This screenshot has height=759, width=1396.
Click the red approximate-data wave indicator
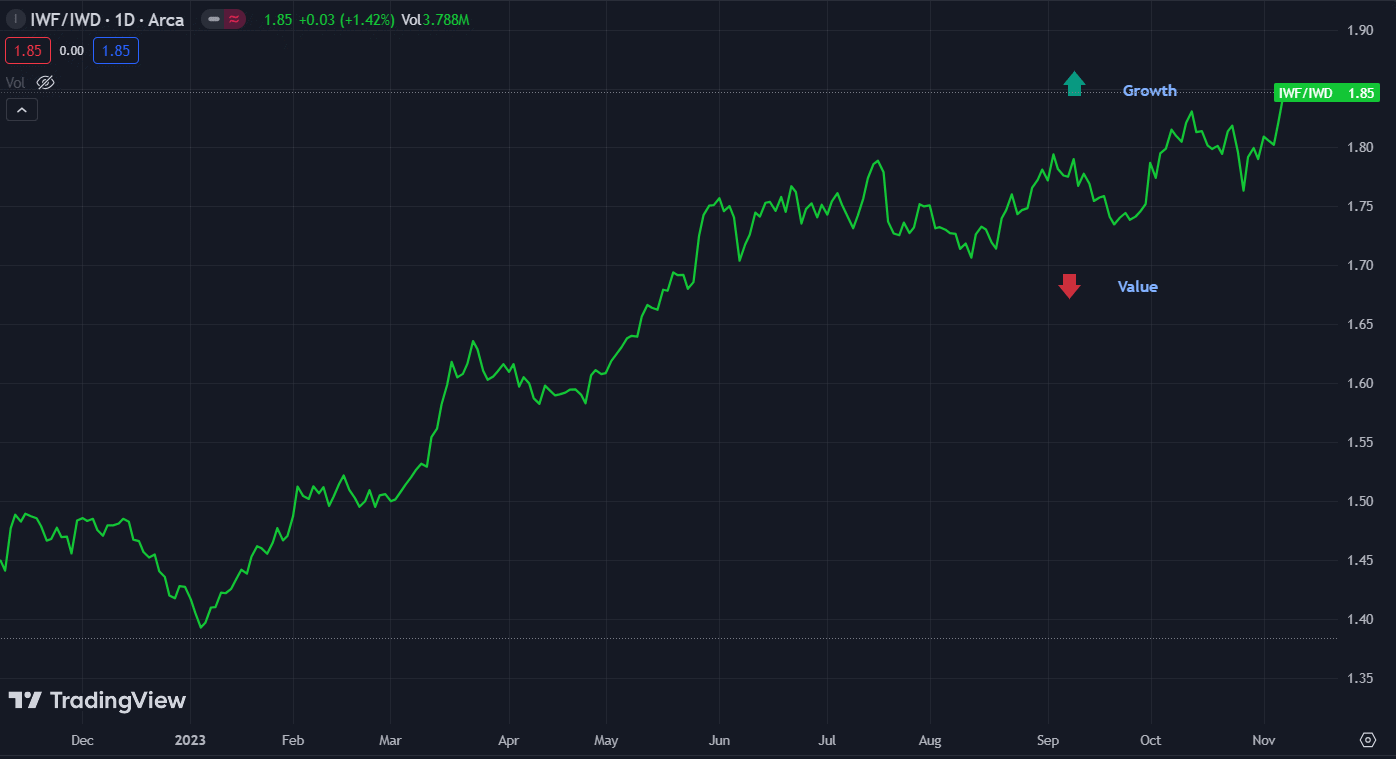pos(234,19)
